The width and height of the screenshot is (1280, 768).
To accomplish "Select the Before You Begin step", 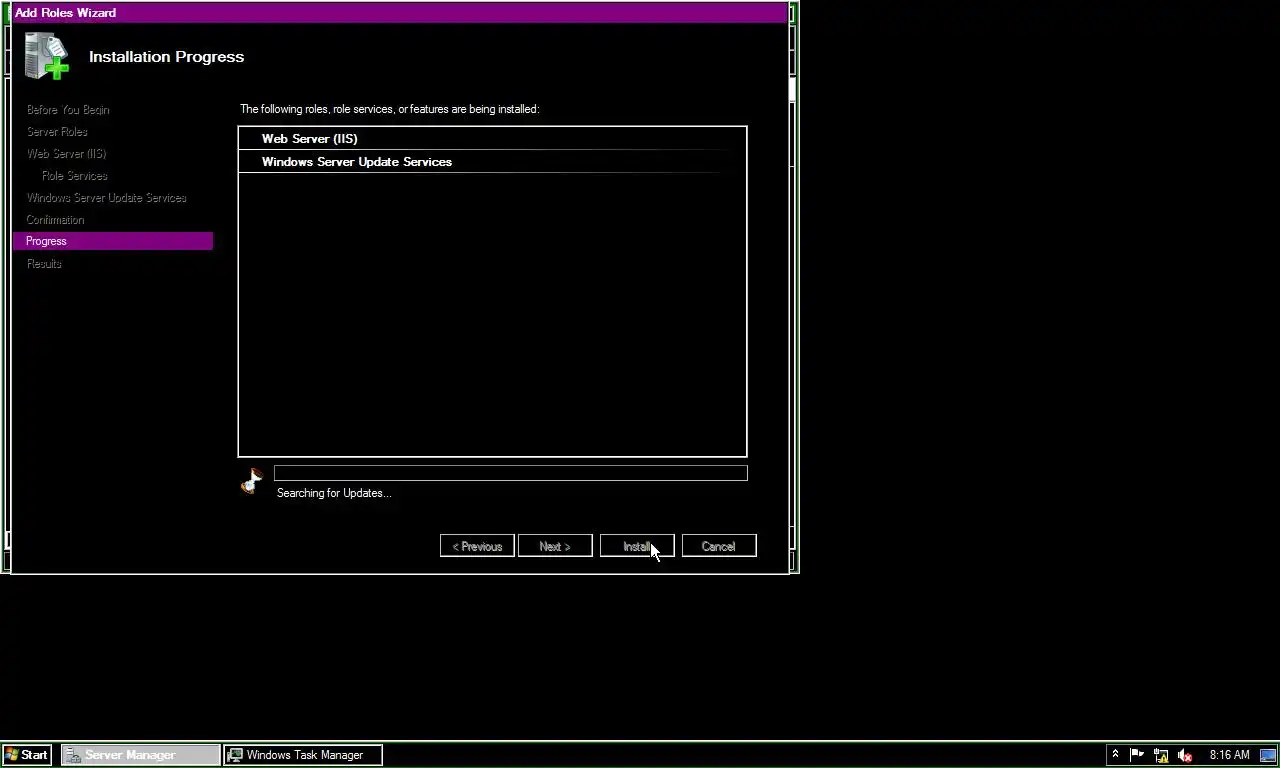I will pyautogui.click(x=68, y=110).
